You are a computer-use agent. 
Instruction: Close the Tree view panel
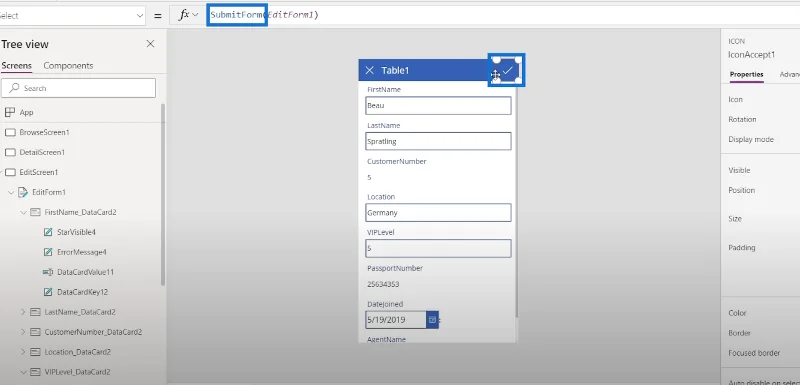(151, 44)
